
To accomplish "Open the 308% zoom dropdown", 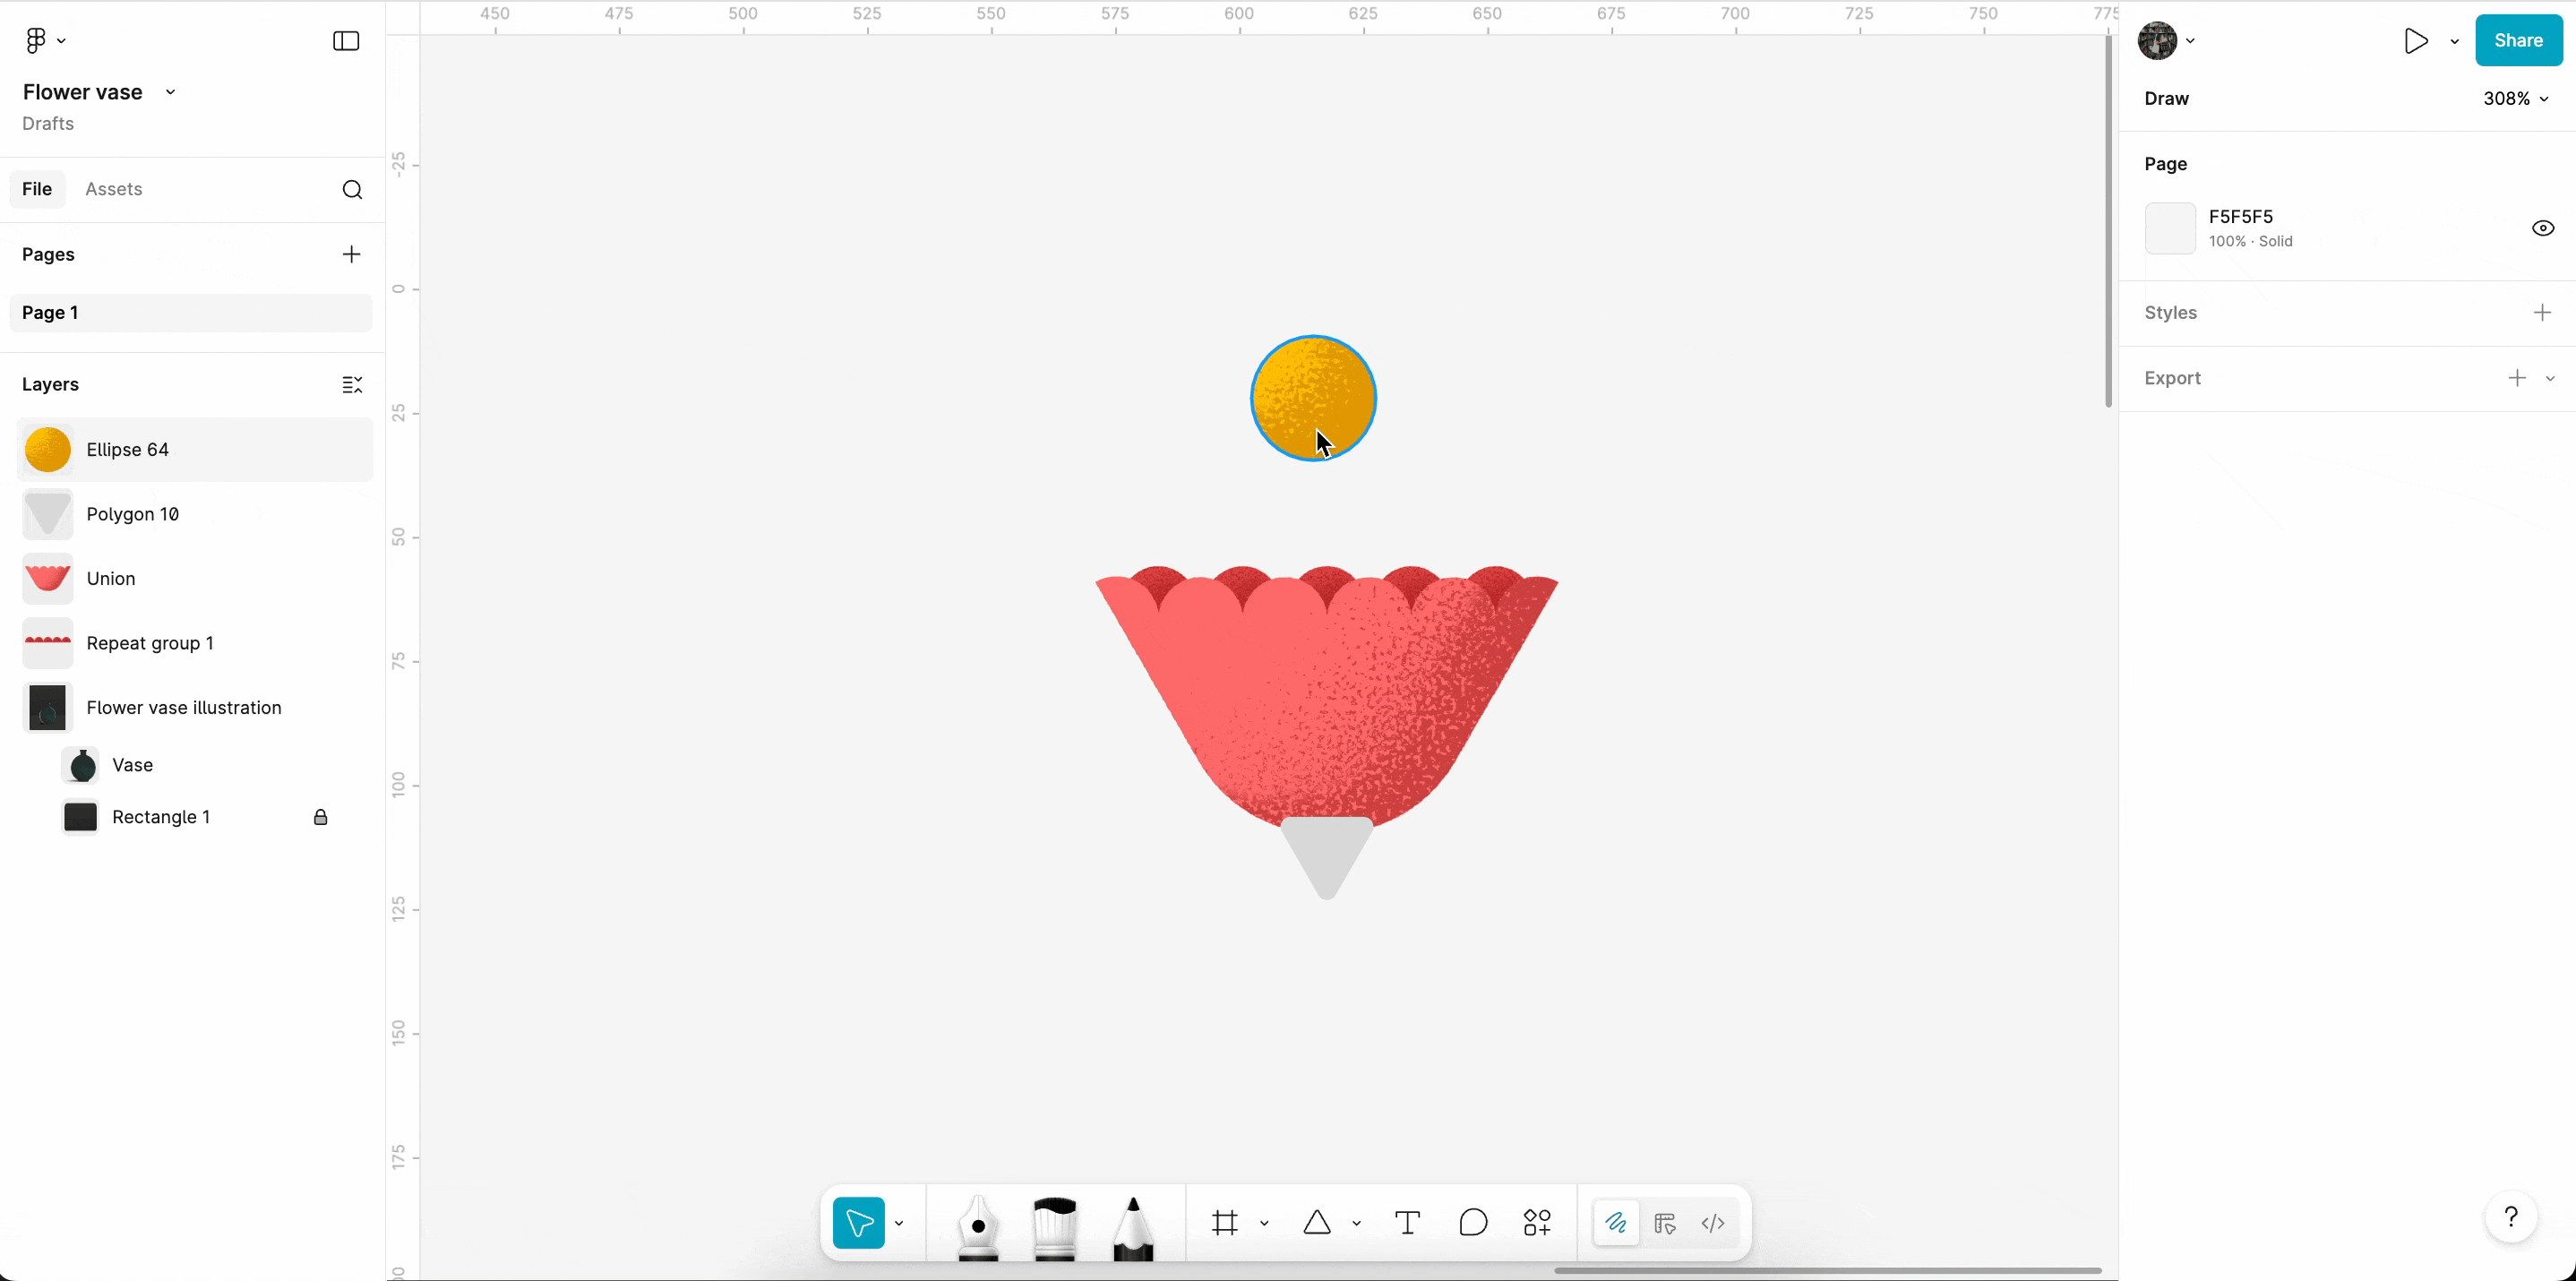I will [x=2515, y=99].
